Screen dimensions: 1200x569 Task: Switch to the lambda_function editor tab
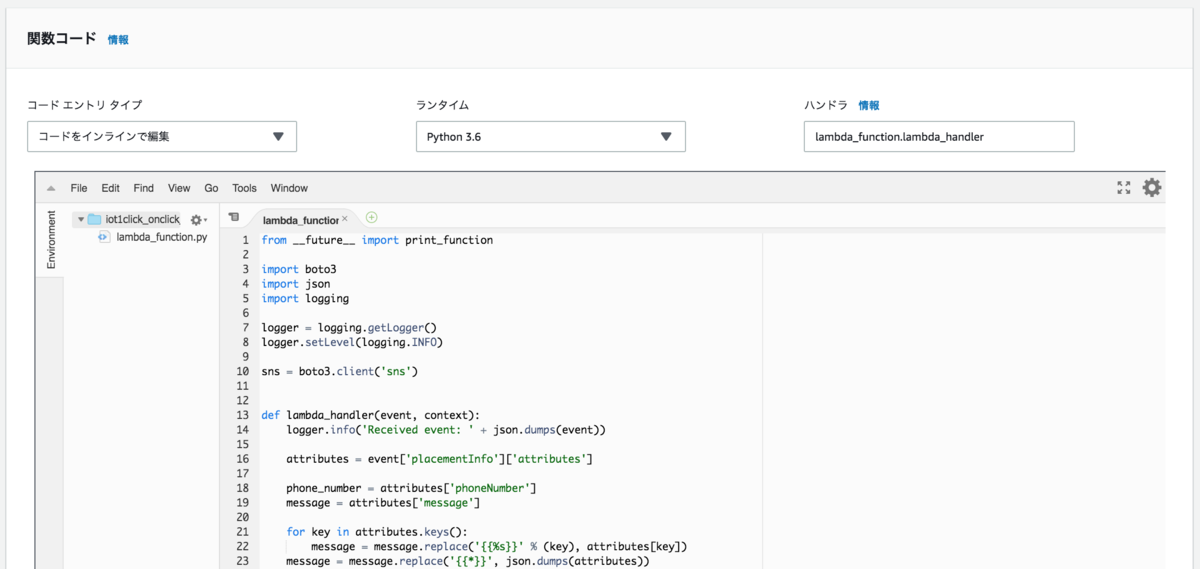(300, 219)
